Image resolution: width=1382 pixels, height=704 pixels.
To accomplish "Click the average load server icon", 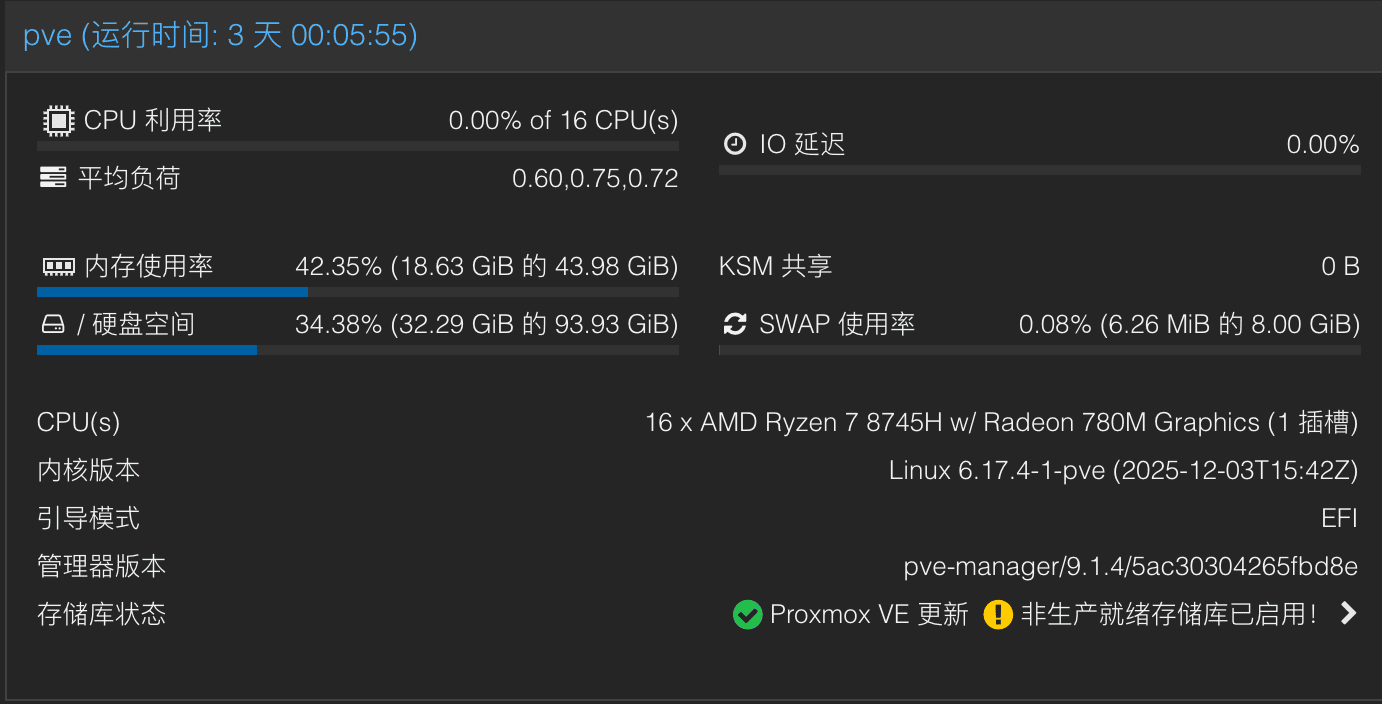I will 52,179.
